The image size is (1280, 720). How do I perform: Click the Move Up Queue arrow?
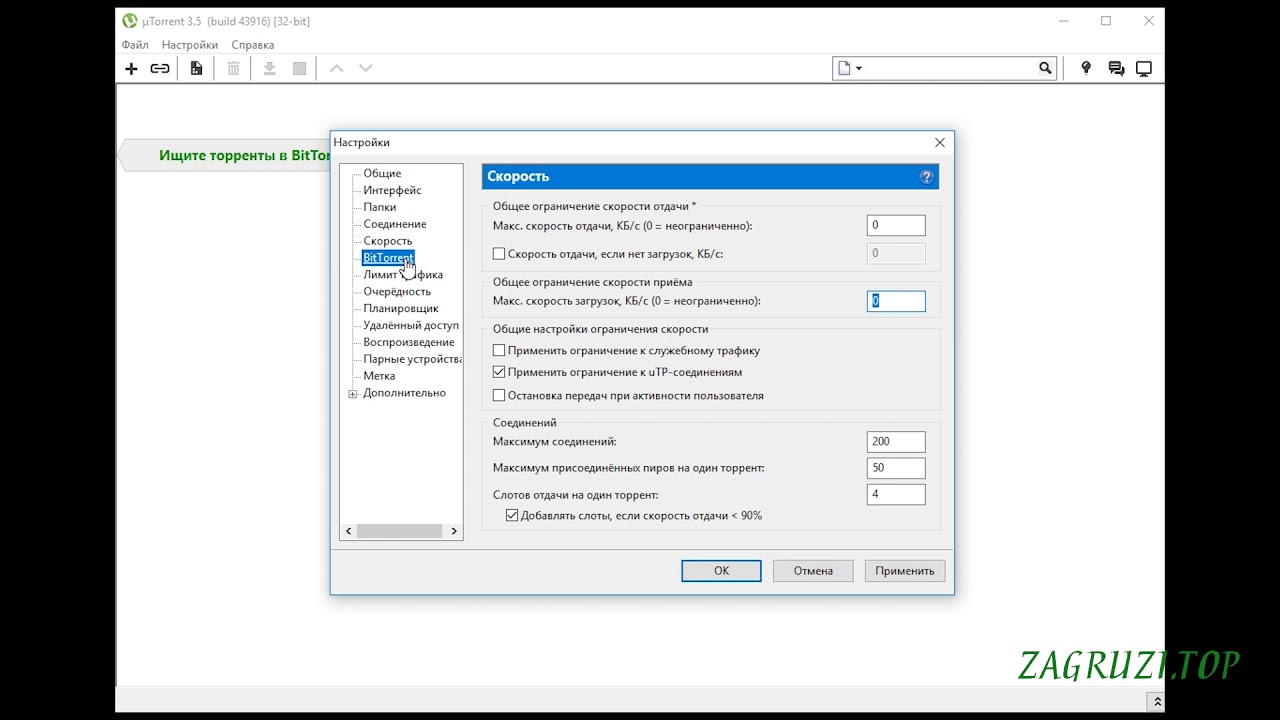coord(337,69)
